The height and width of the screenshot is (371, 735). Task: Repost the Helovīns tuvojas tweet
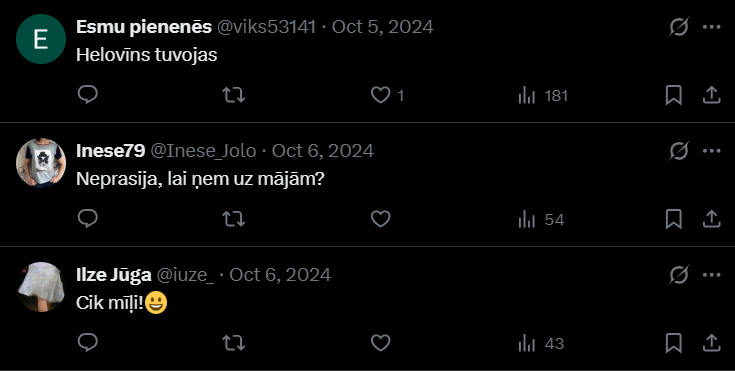pos(233,95)
